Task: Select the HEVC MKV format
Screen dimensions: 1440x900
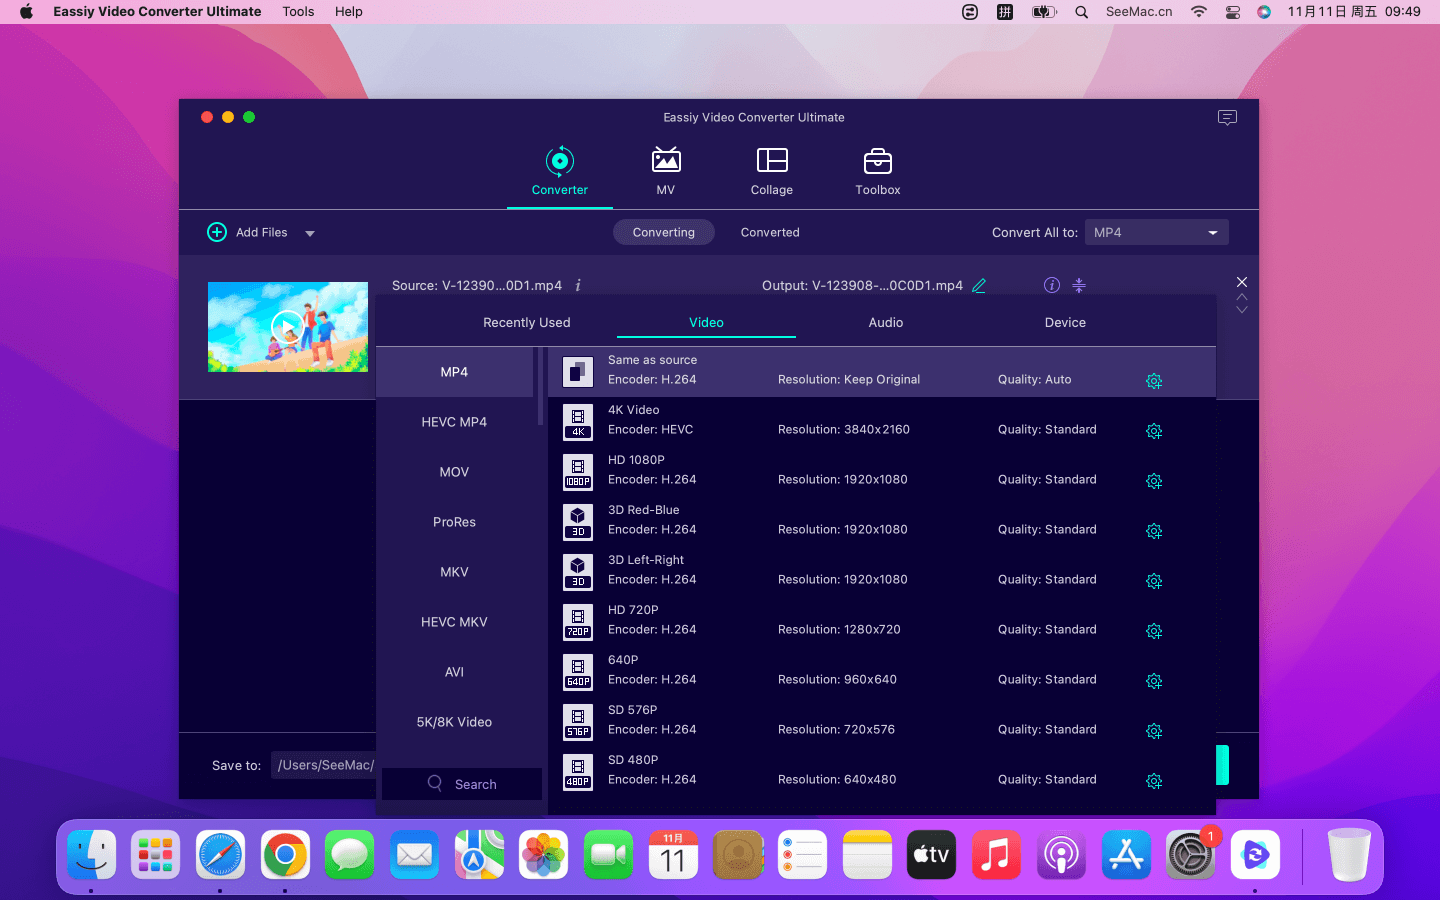Action: click(454, 622)
